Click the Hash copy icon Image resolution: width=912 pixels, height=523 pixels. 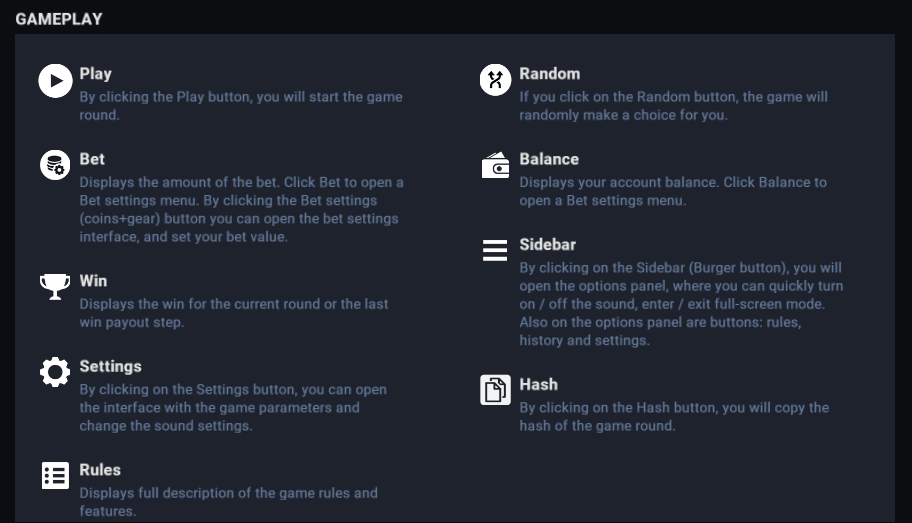[x=495, y=390]
